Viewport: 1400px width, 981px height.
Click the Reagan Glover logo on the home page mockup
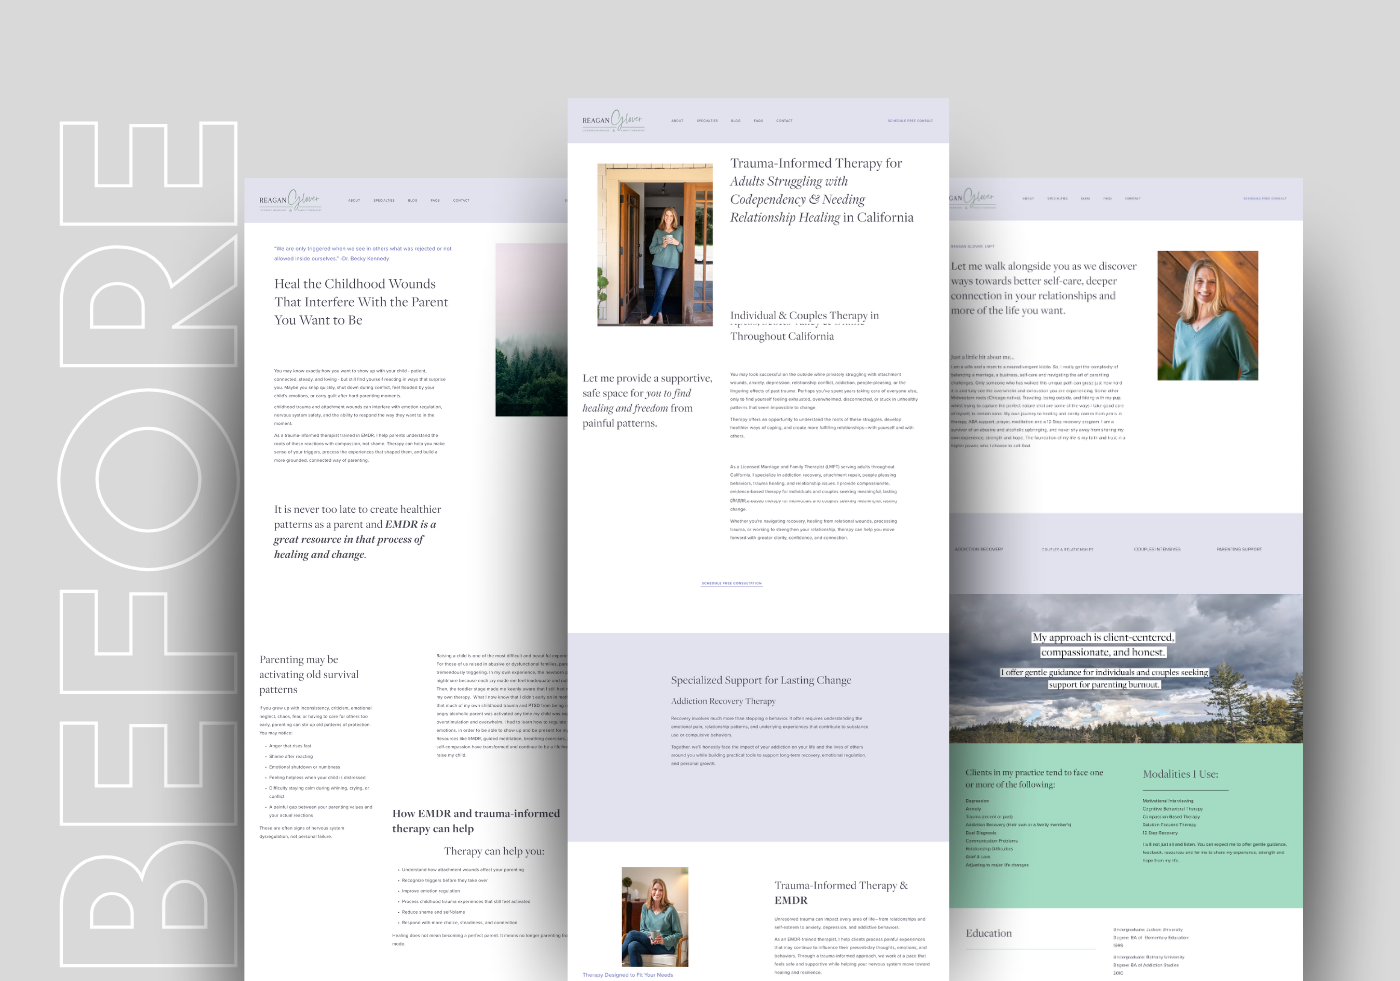[613, 121]
